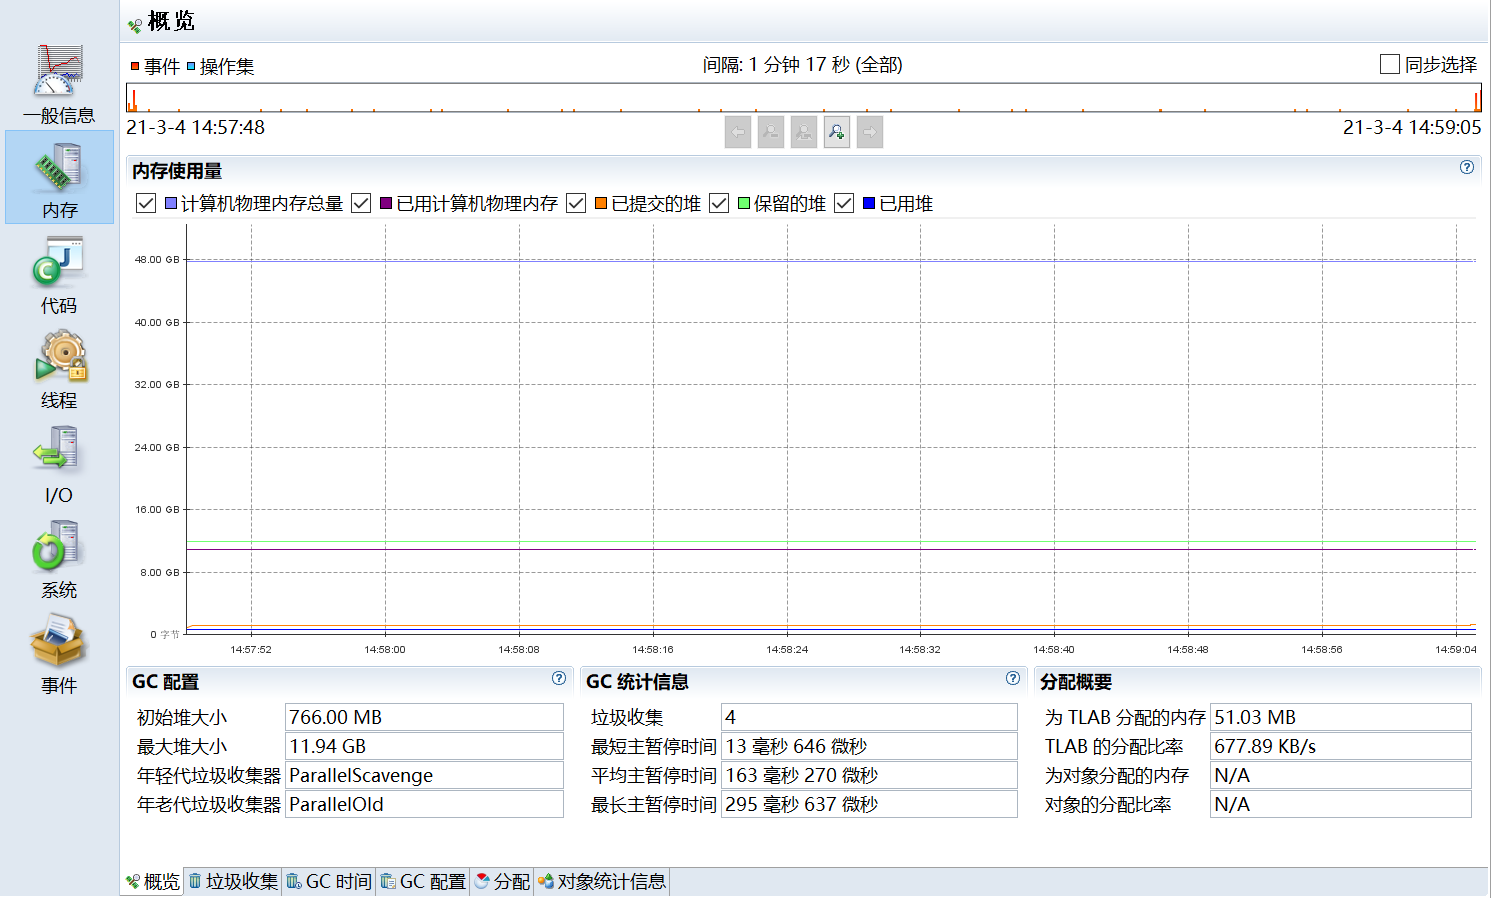
Task: Click the 事件 legend label above the timeline
Action: pyautogui.click(x=162, y=65)
